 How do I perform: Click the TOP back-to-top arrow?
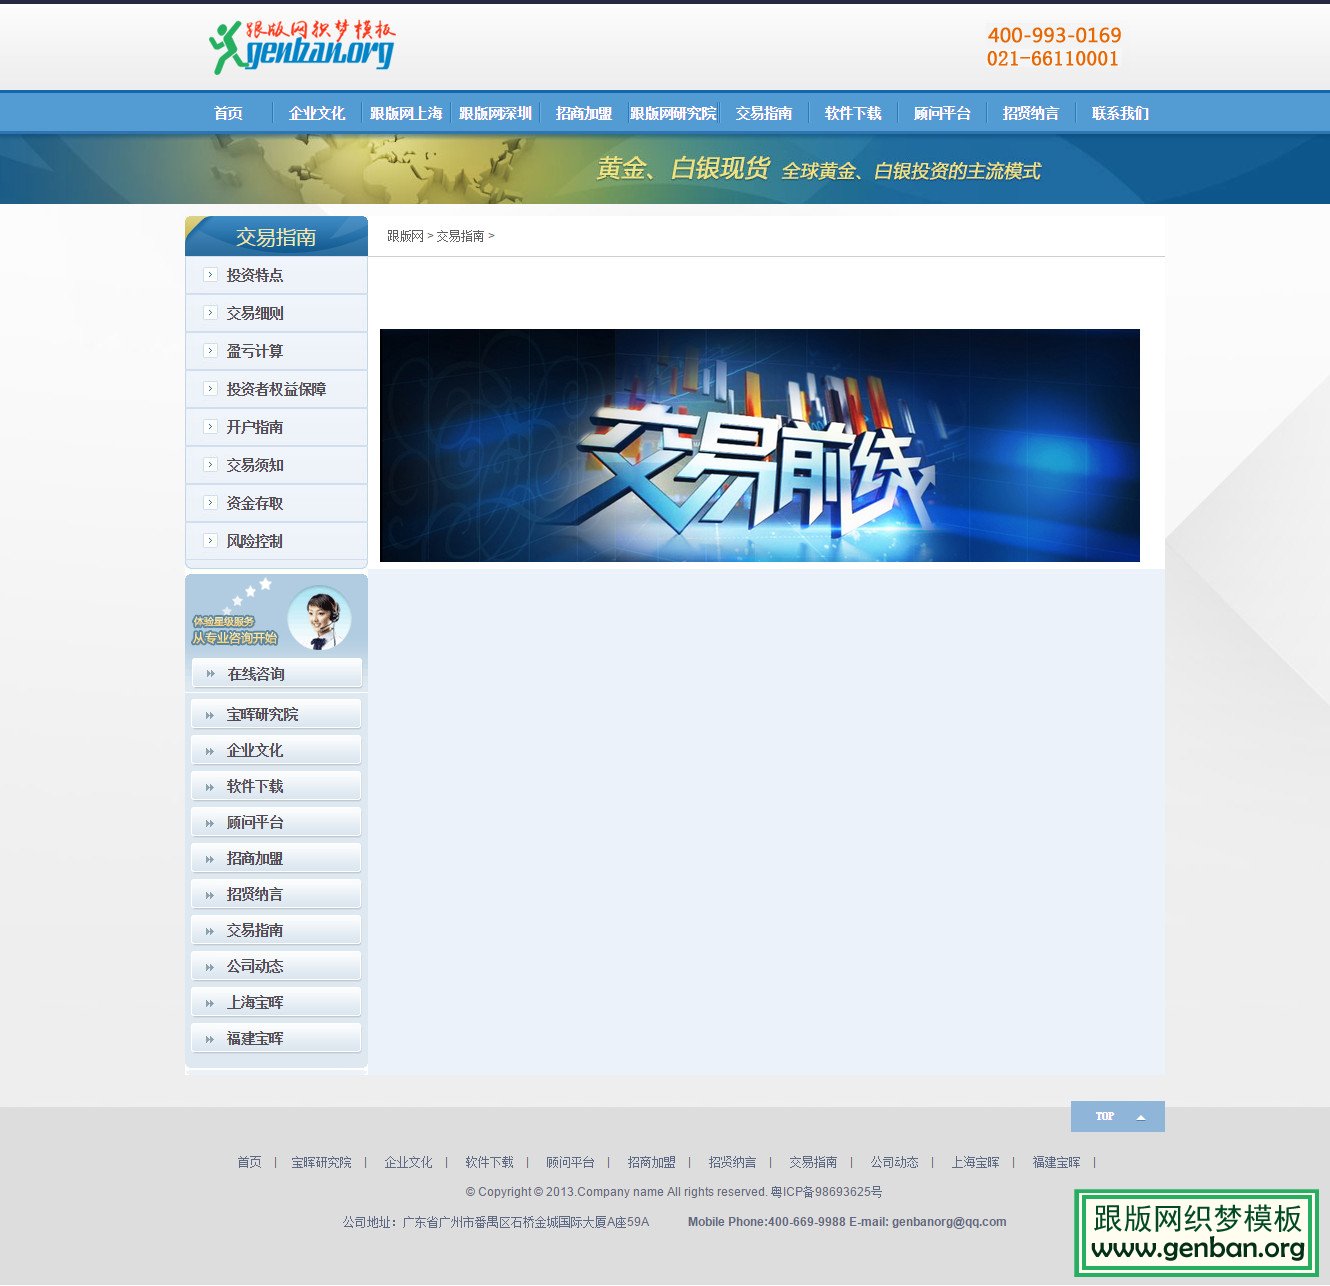pyautogui.click(x=1141, y=1116)
